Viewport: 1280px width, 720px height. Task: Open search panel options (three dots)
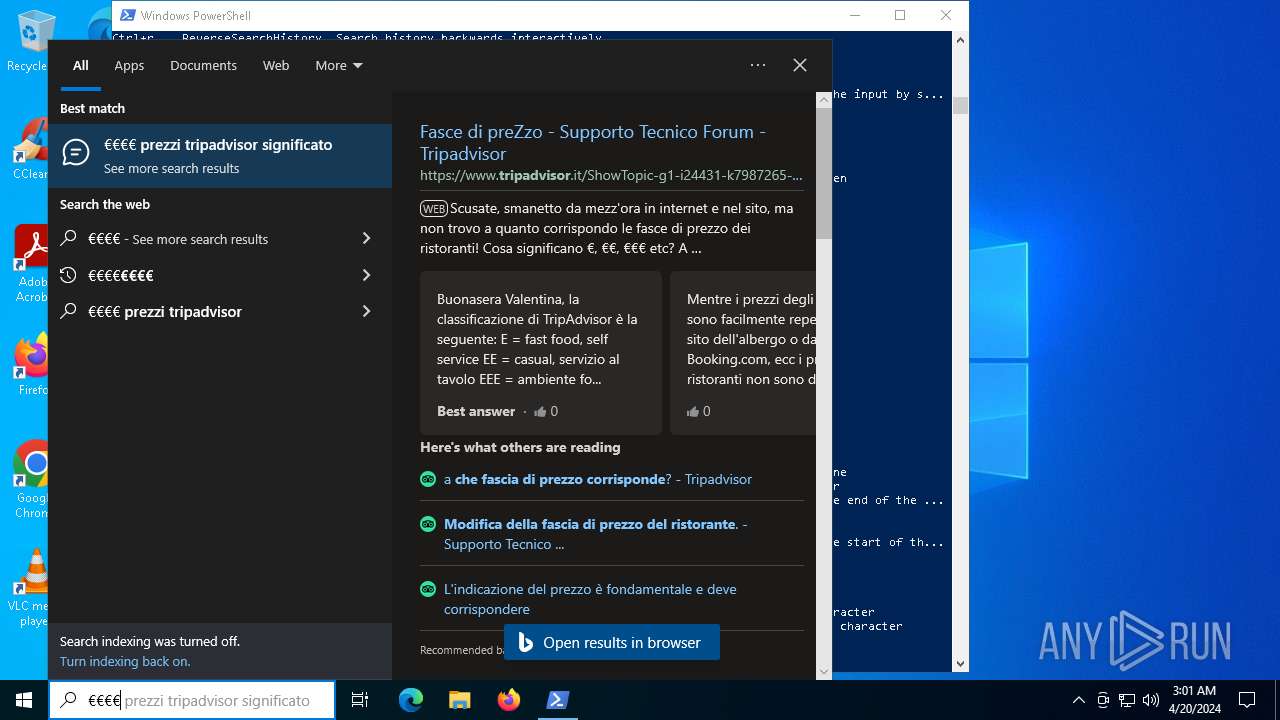click(x=758, y=65)
